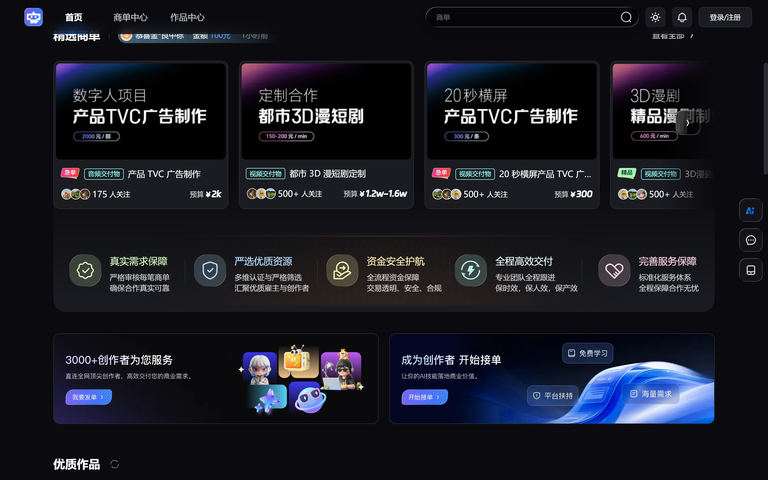Click the robot logo icon
Screen dimensions: 768x480
[33, 17]
